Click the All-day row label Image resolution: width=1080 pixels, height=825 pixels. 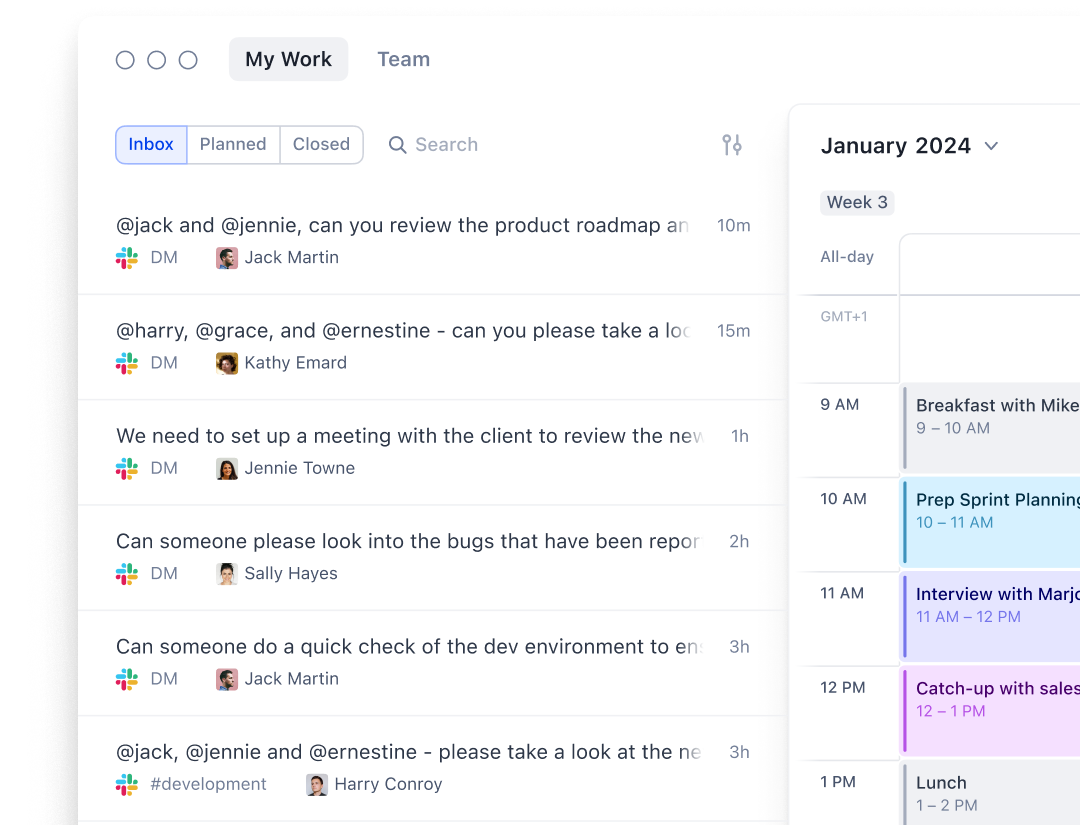tap(847, 257)
